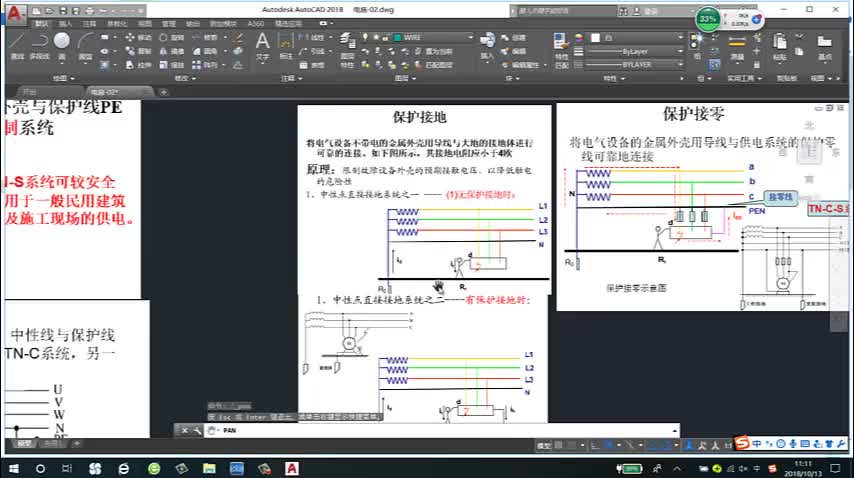Open the BYLAYER linetype dropdown
The height and width of the screenshot is (478, 854).
[680, 64]
